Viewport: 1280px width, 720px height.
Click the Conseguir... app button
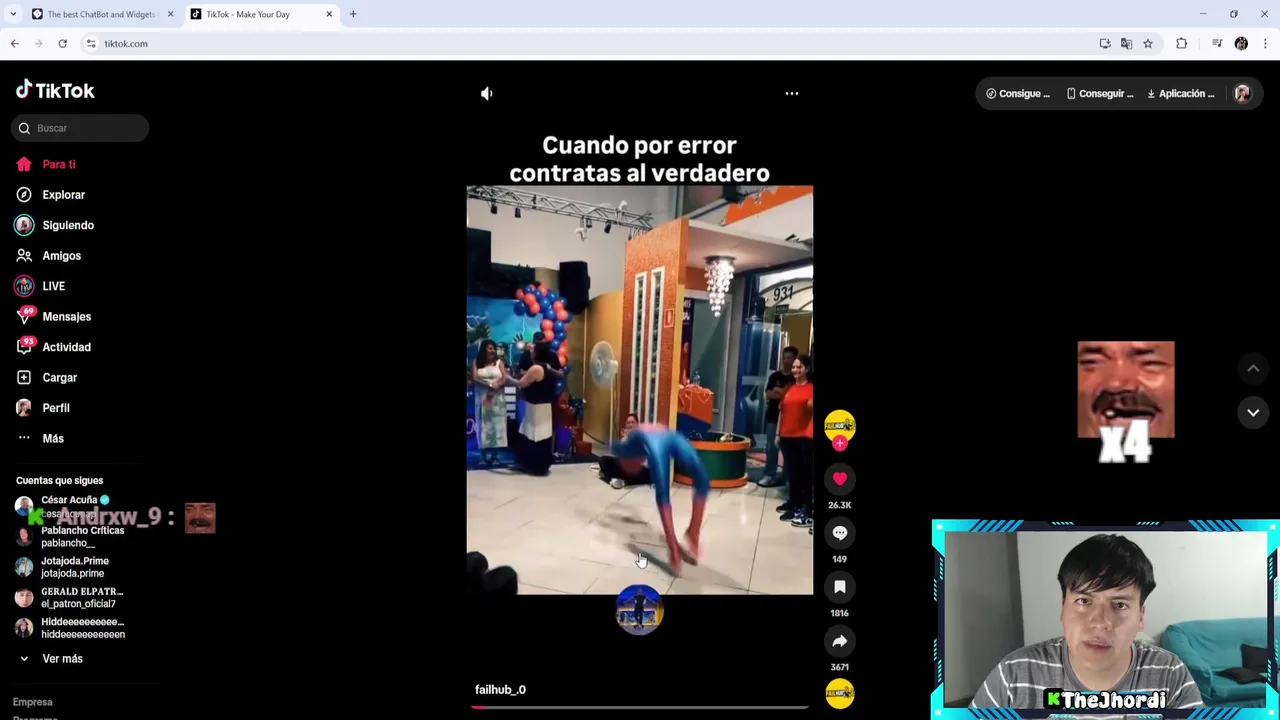[x=1100, y=94]
